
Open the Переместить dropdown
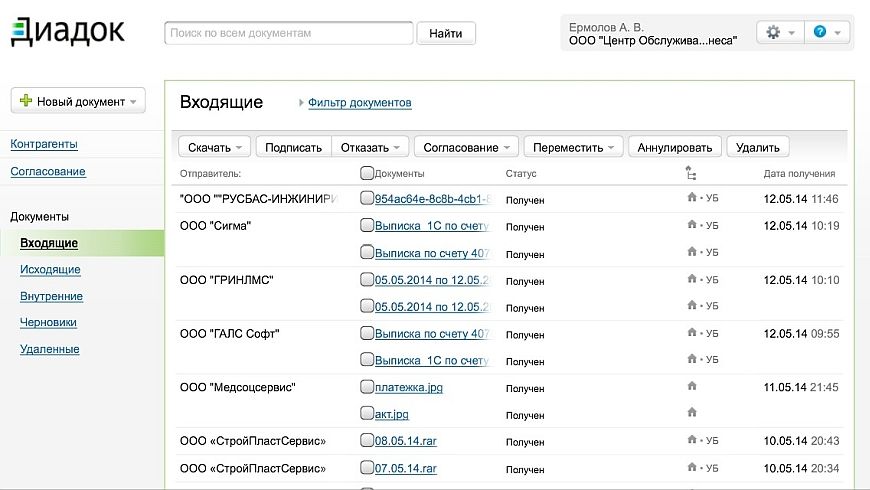(573, 147)
